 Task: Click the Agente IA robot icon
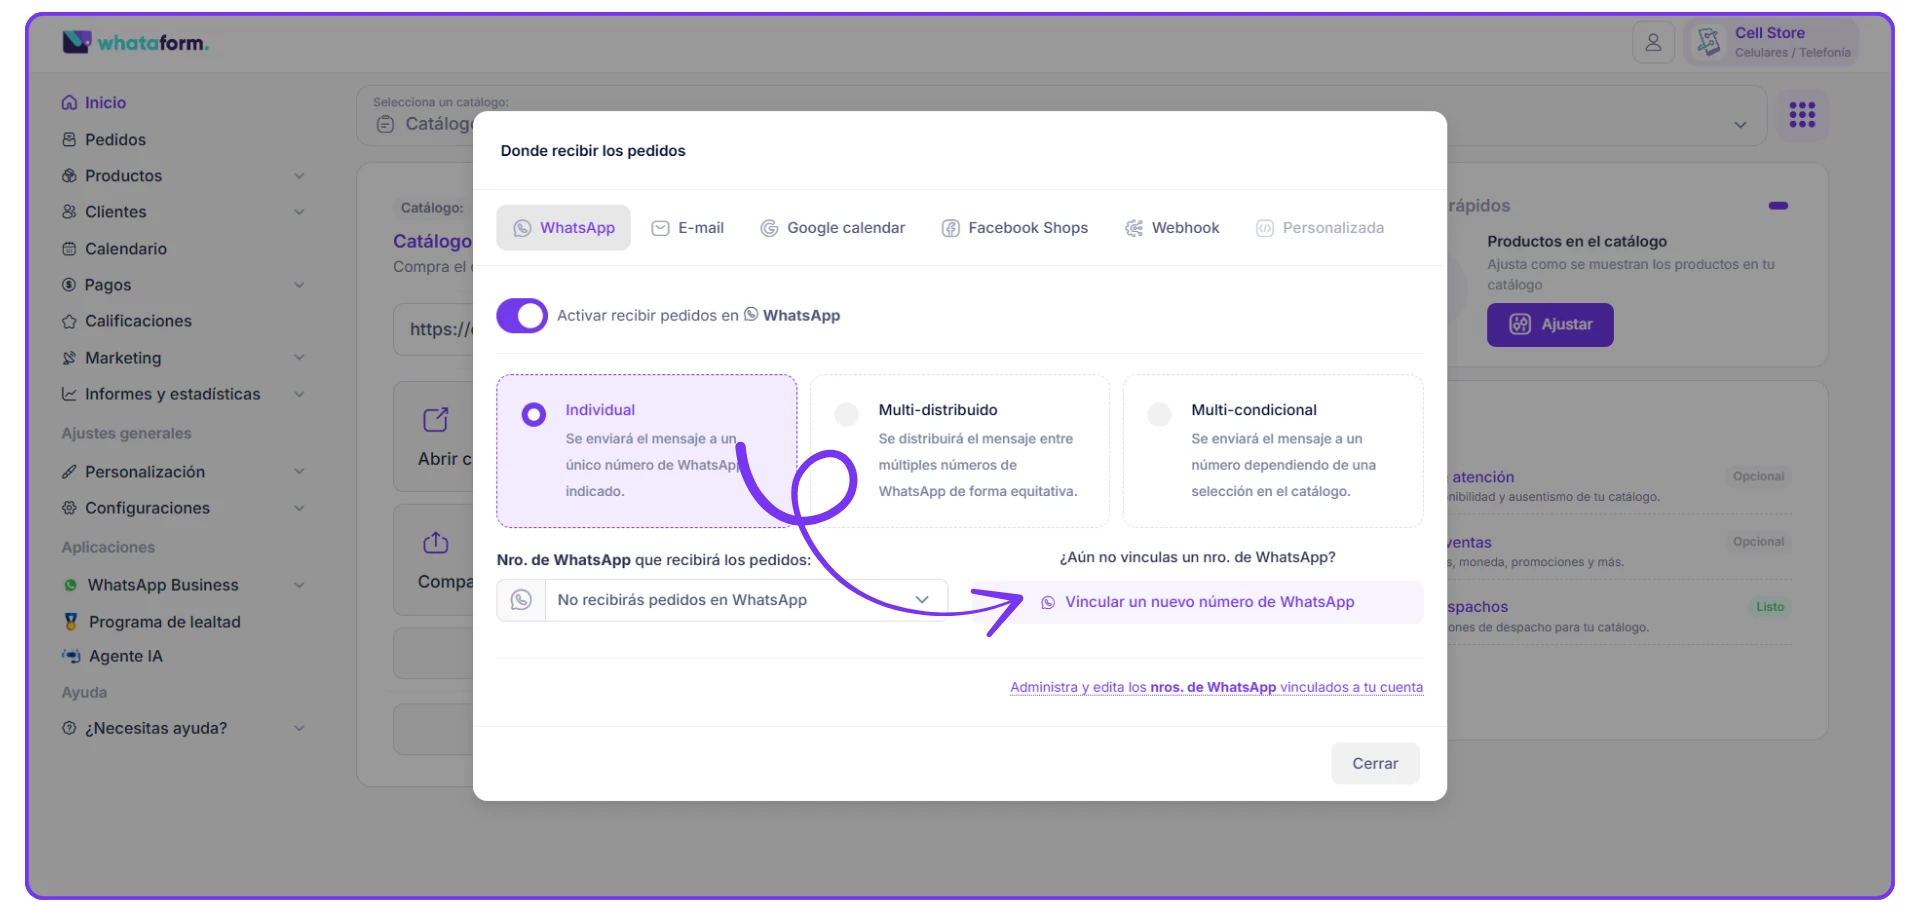[x=71, y=656]
